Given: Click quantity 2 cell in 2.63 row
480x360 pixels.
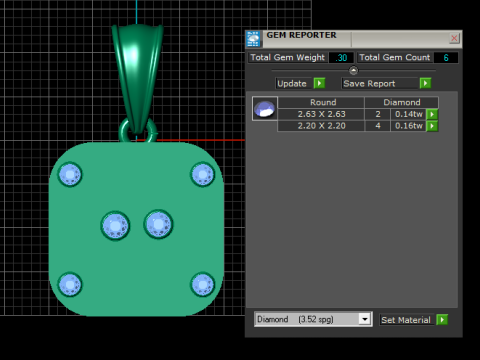Looking at the screenshot, I should [378, 114].
